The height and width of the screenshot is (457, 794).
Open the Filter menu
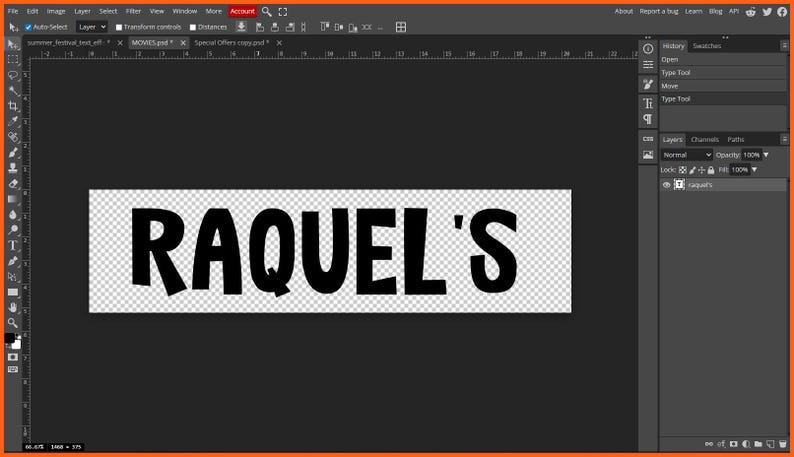click(x=133, y=11)
